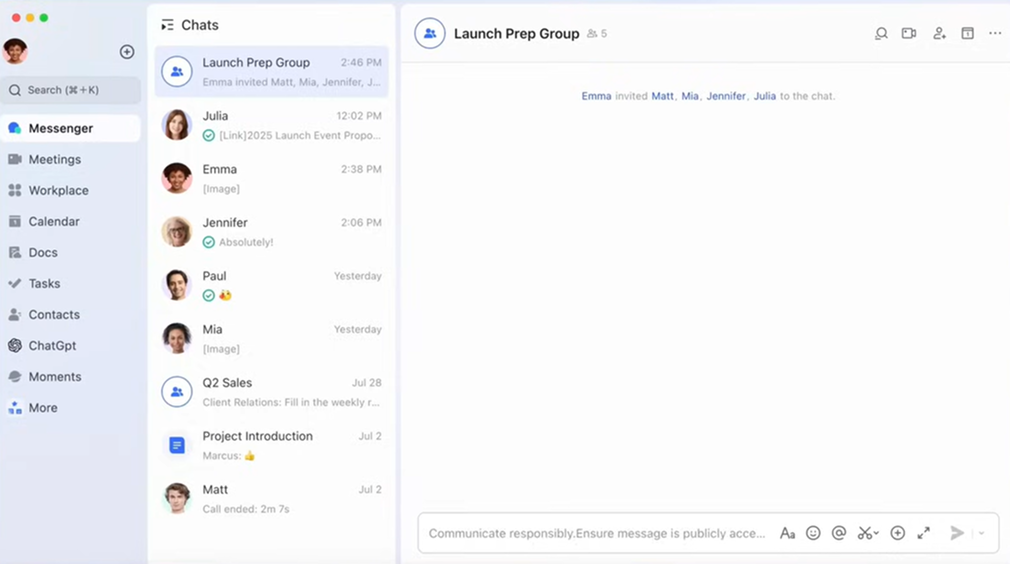This screenshot has height=564, width=1010.
Task: Expand the scissors screenshot dropdown
Action: click(x=877, y=534)
